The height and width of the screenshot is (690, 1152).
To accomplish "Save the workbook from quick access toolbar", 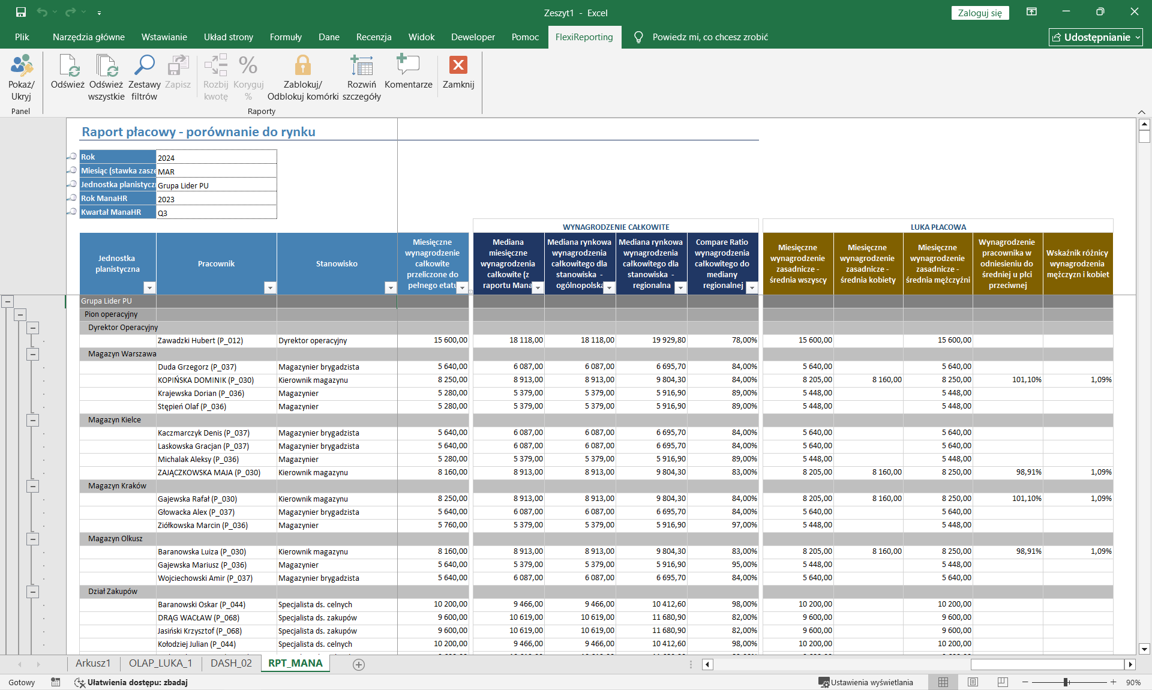I will point(20,12).
